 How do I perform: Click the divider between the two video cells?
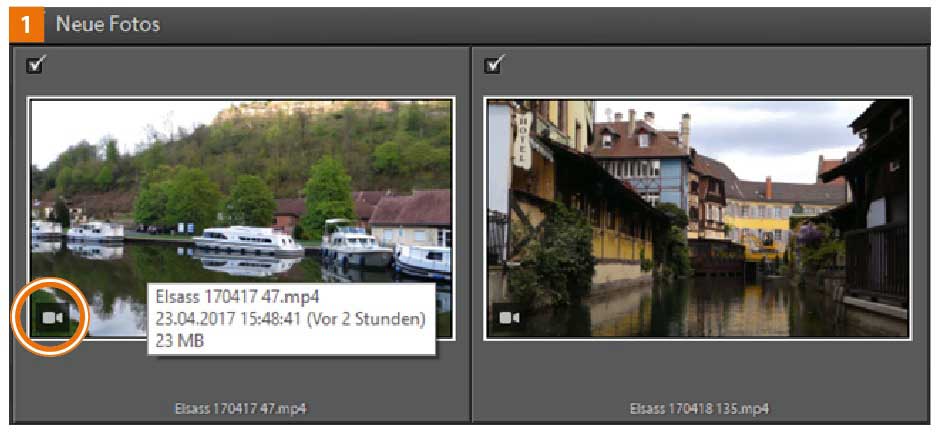pos(471,234)
